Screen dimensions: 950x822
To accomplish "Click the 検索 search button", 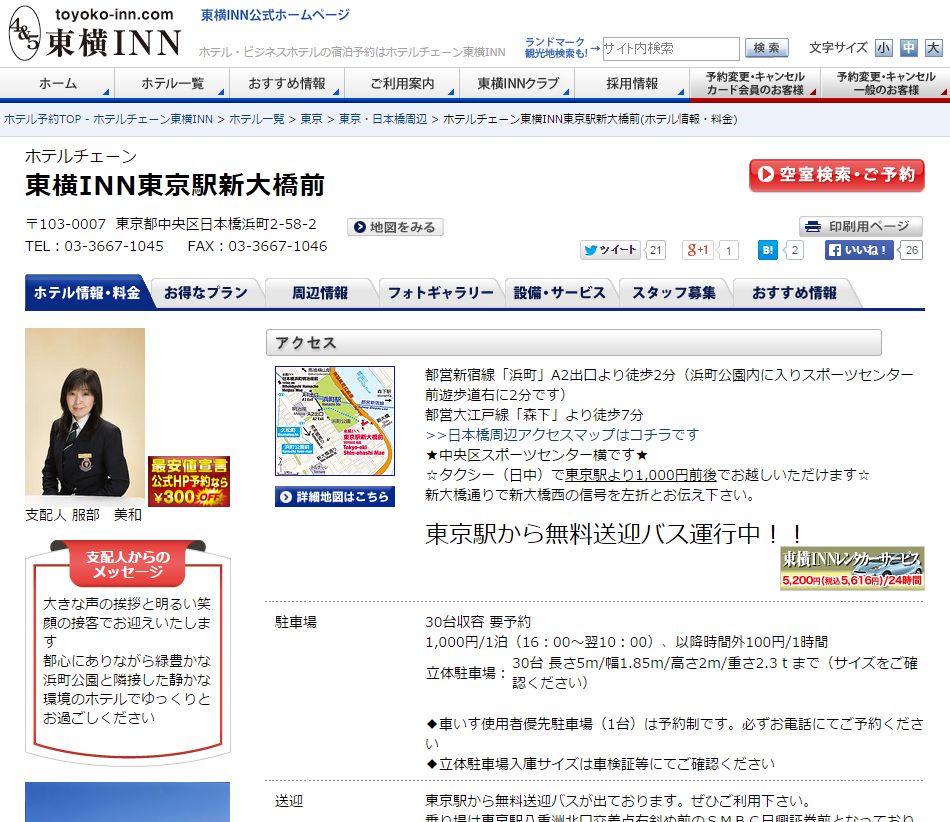I will (x=766, y=48).
